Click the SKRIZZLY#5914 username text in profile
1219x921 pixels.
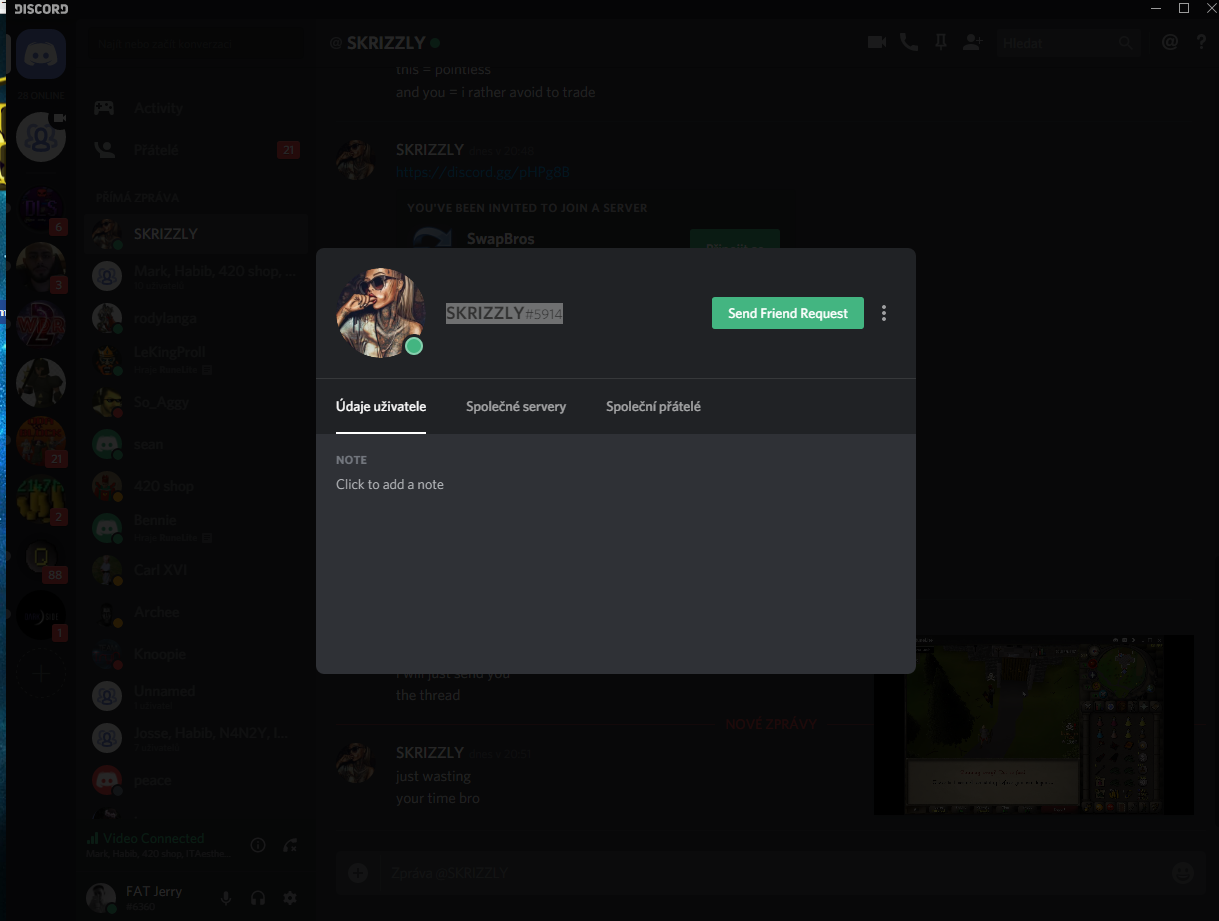(504, 313)
